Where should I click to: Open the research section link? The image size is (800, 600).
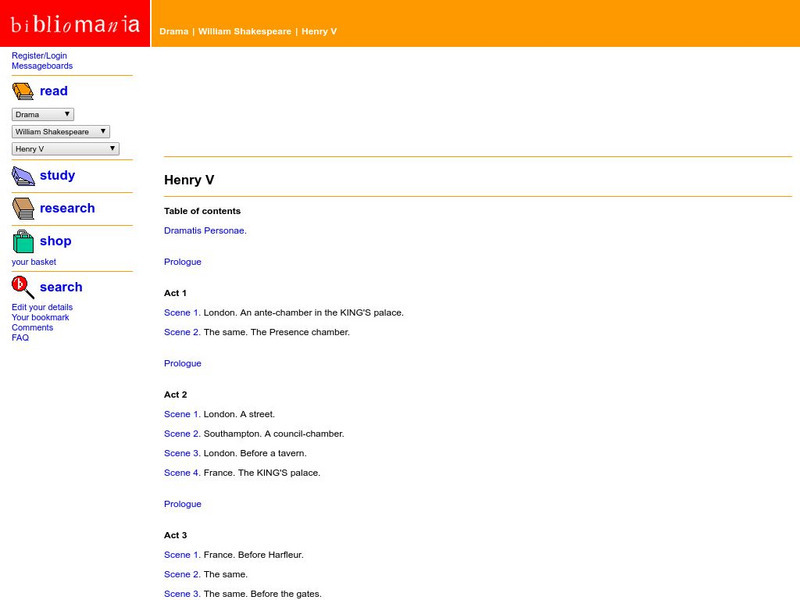click(x=67, y=208)
